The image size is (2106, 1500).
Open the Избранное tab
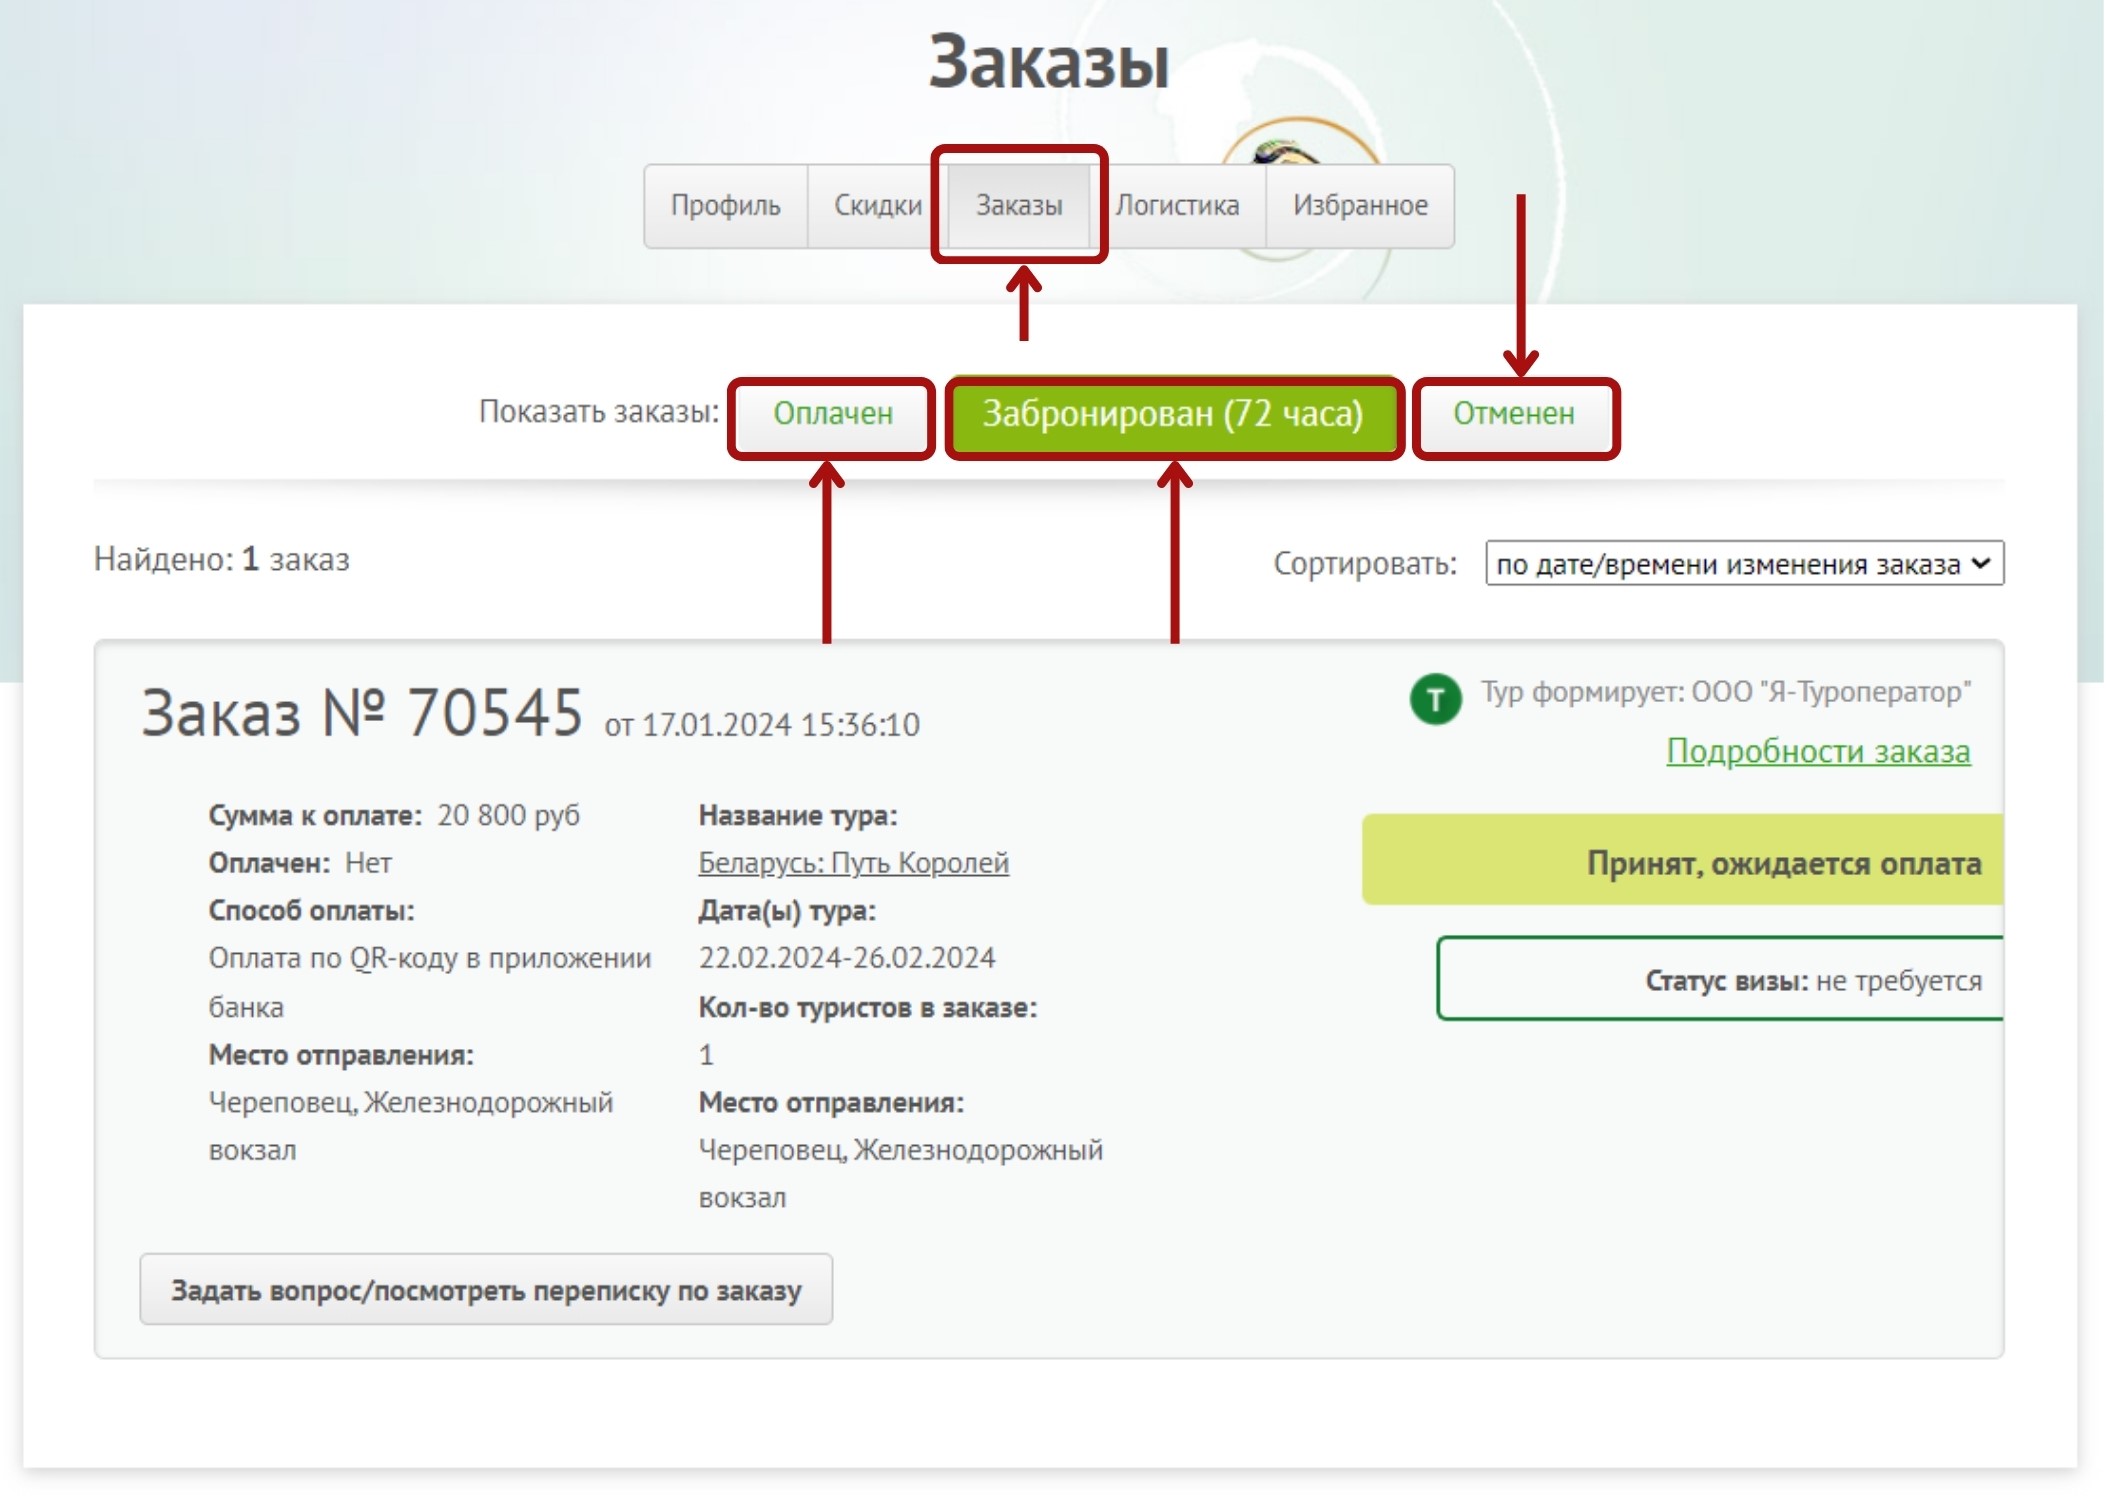point(1359,206)
